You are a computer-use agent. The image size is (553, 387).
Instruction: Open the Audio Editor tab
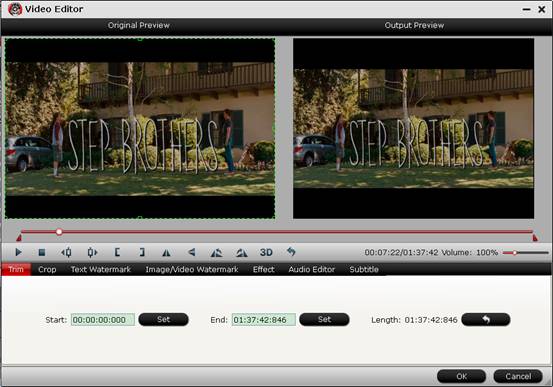coord(312,269)
